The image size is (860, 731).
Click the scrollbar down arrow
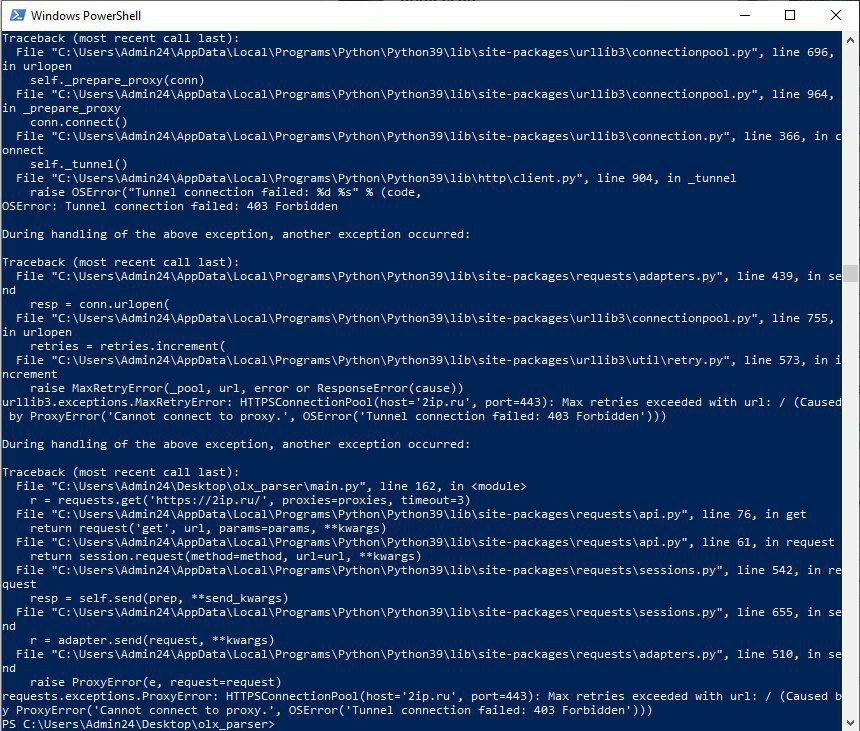tap(850, 722)
